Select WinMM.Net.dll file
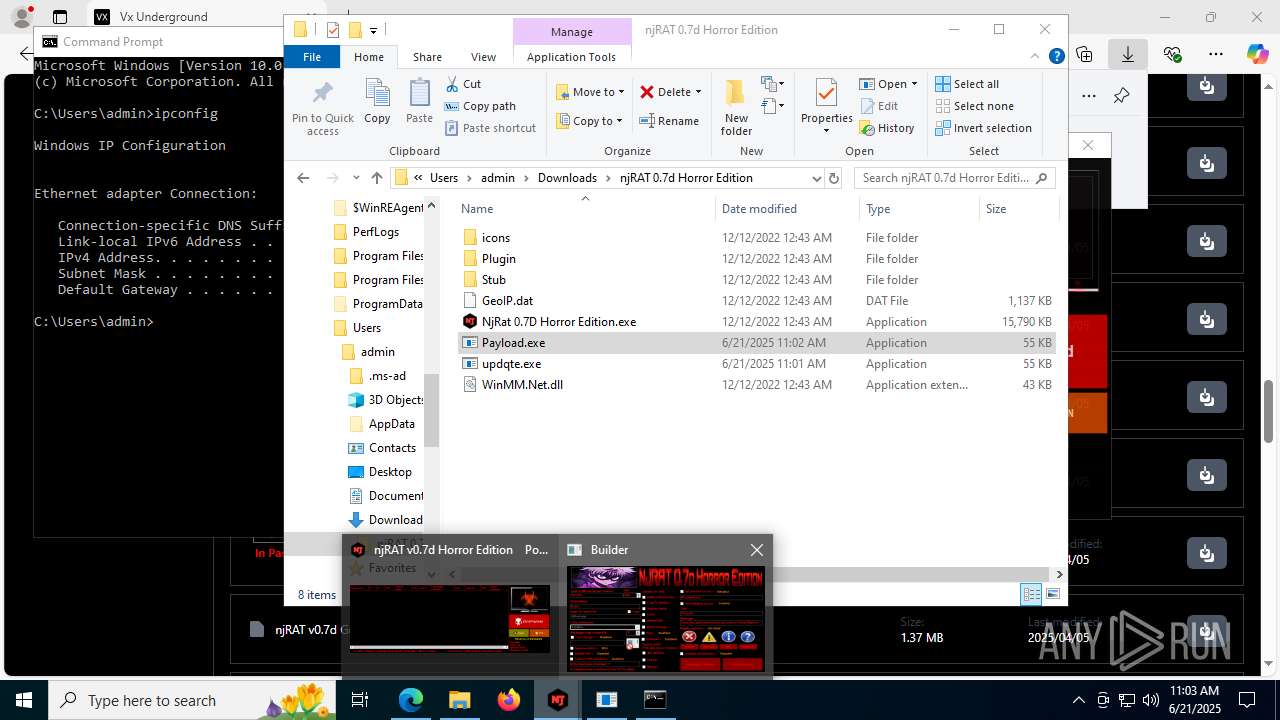1280x720 pixels. pyautogui.click(x=757, y=385)
